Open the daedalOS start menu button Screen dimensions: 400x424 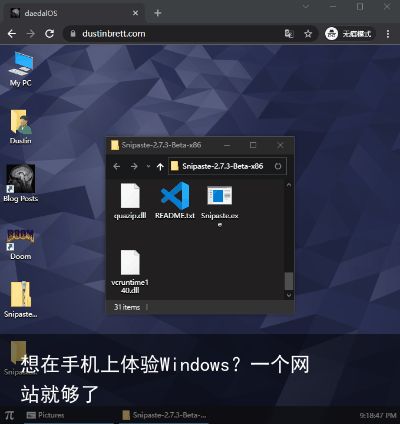coord(10,415)
